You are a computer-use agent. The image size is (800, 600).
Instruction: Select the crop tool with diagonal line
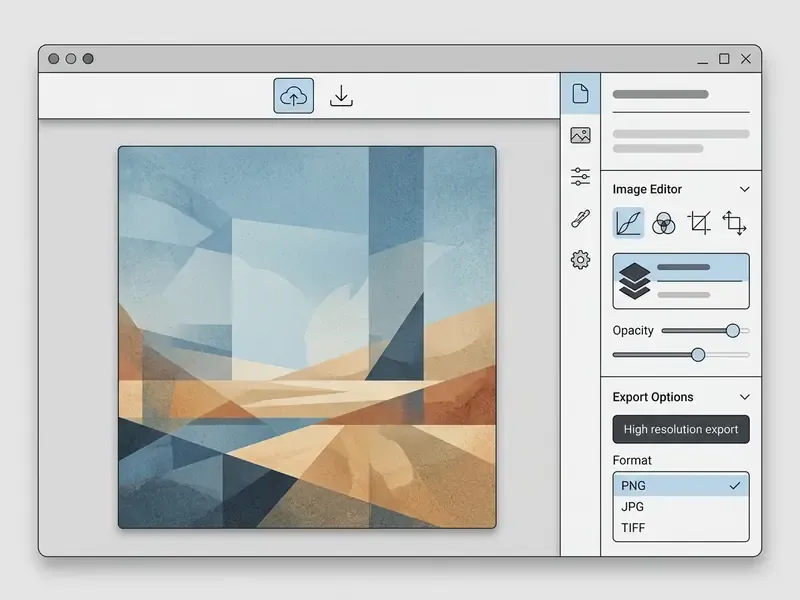[x=699, y=223]
